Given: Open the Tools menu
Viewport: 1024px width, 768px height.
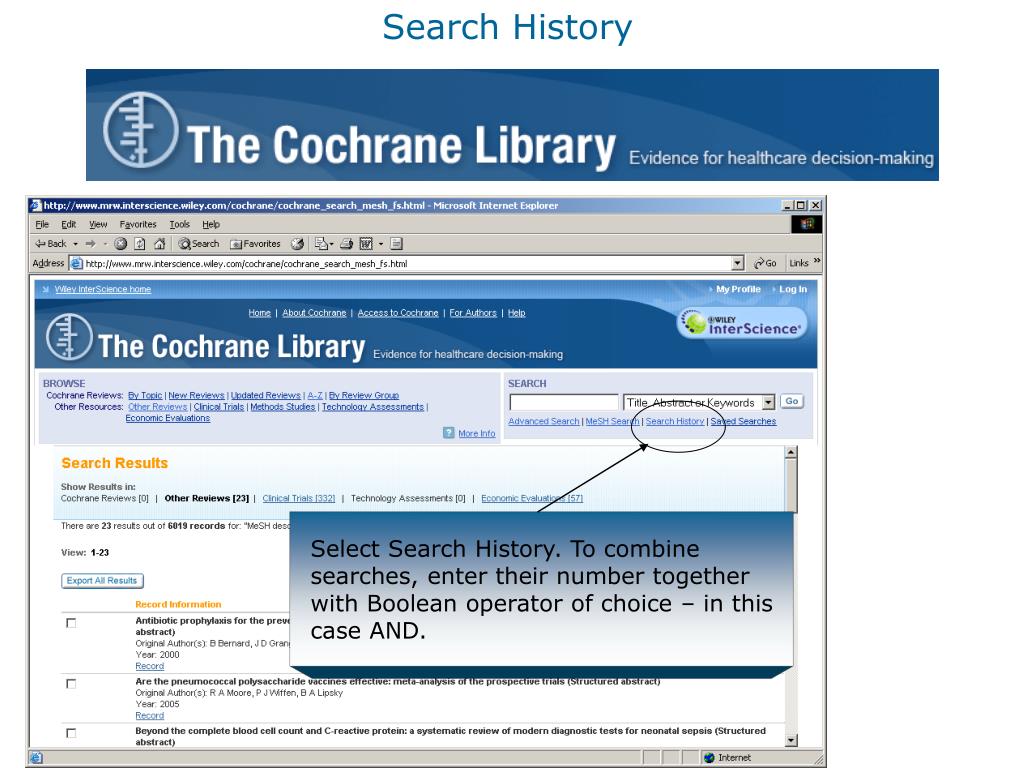Looking at the screenshot, I should point(180,224).
